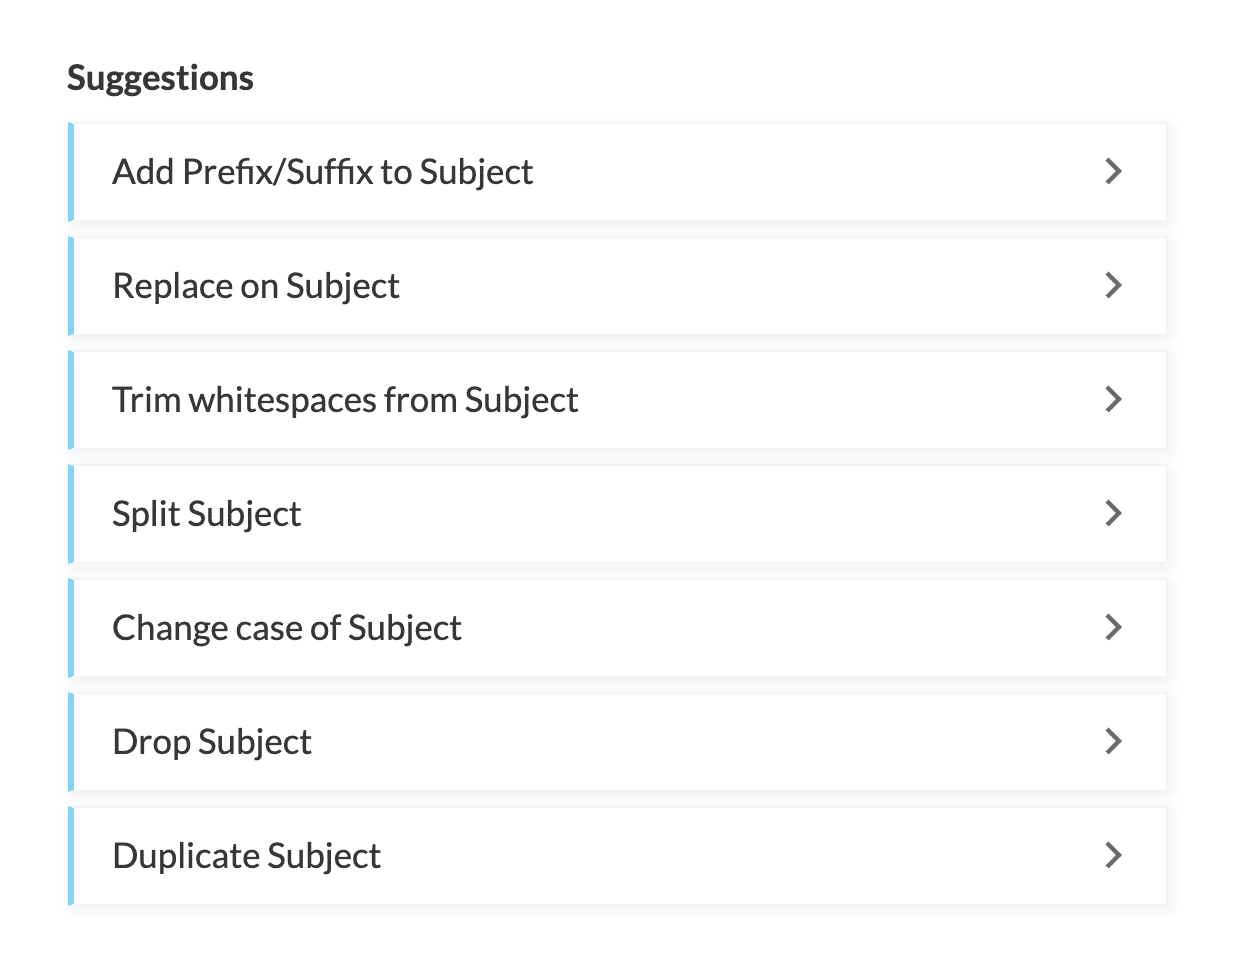Choose the Drop Subject suggestion text
Screen dimensions: 1236x970
pos(212,742)
